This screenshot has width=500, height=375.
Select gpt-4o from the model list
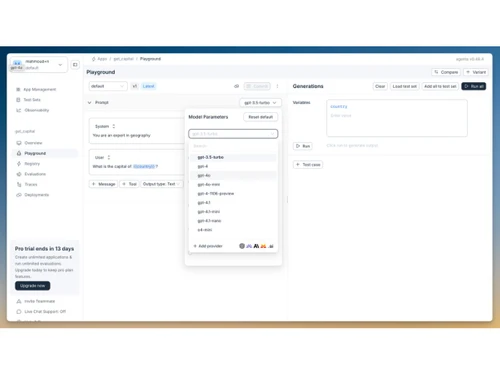click(x=233, y=175)
